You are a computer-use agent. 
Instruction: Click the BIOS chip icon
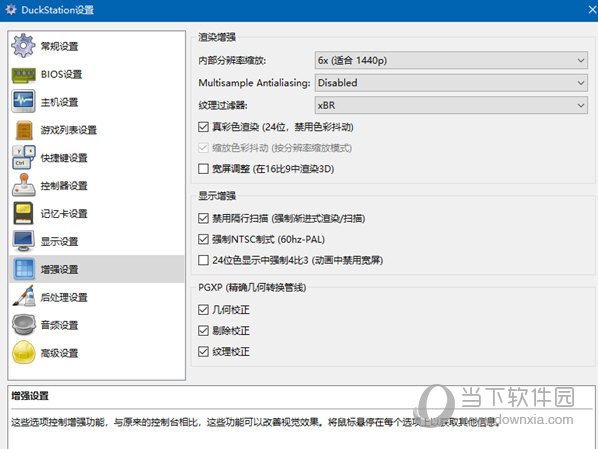[x=23, y=75]
